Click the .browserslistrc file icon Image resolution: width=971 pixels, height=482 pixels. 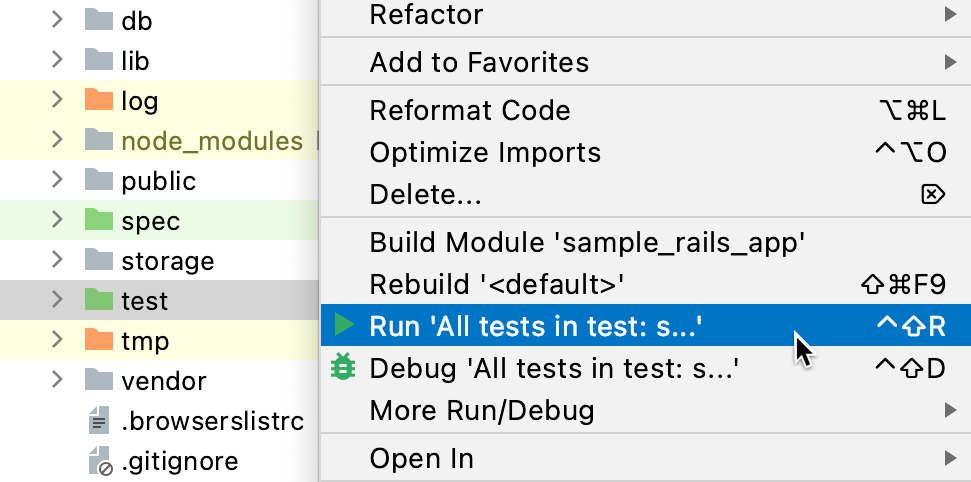click(99, 421)
